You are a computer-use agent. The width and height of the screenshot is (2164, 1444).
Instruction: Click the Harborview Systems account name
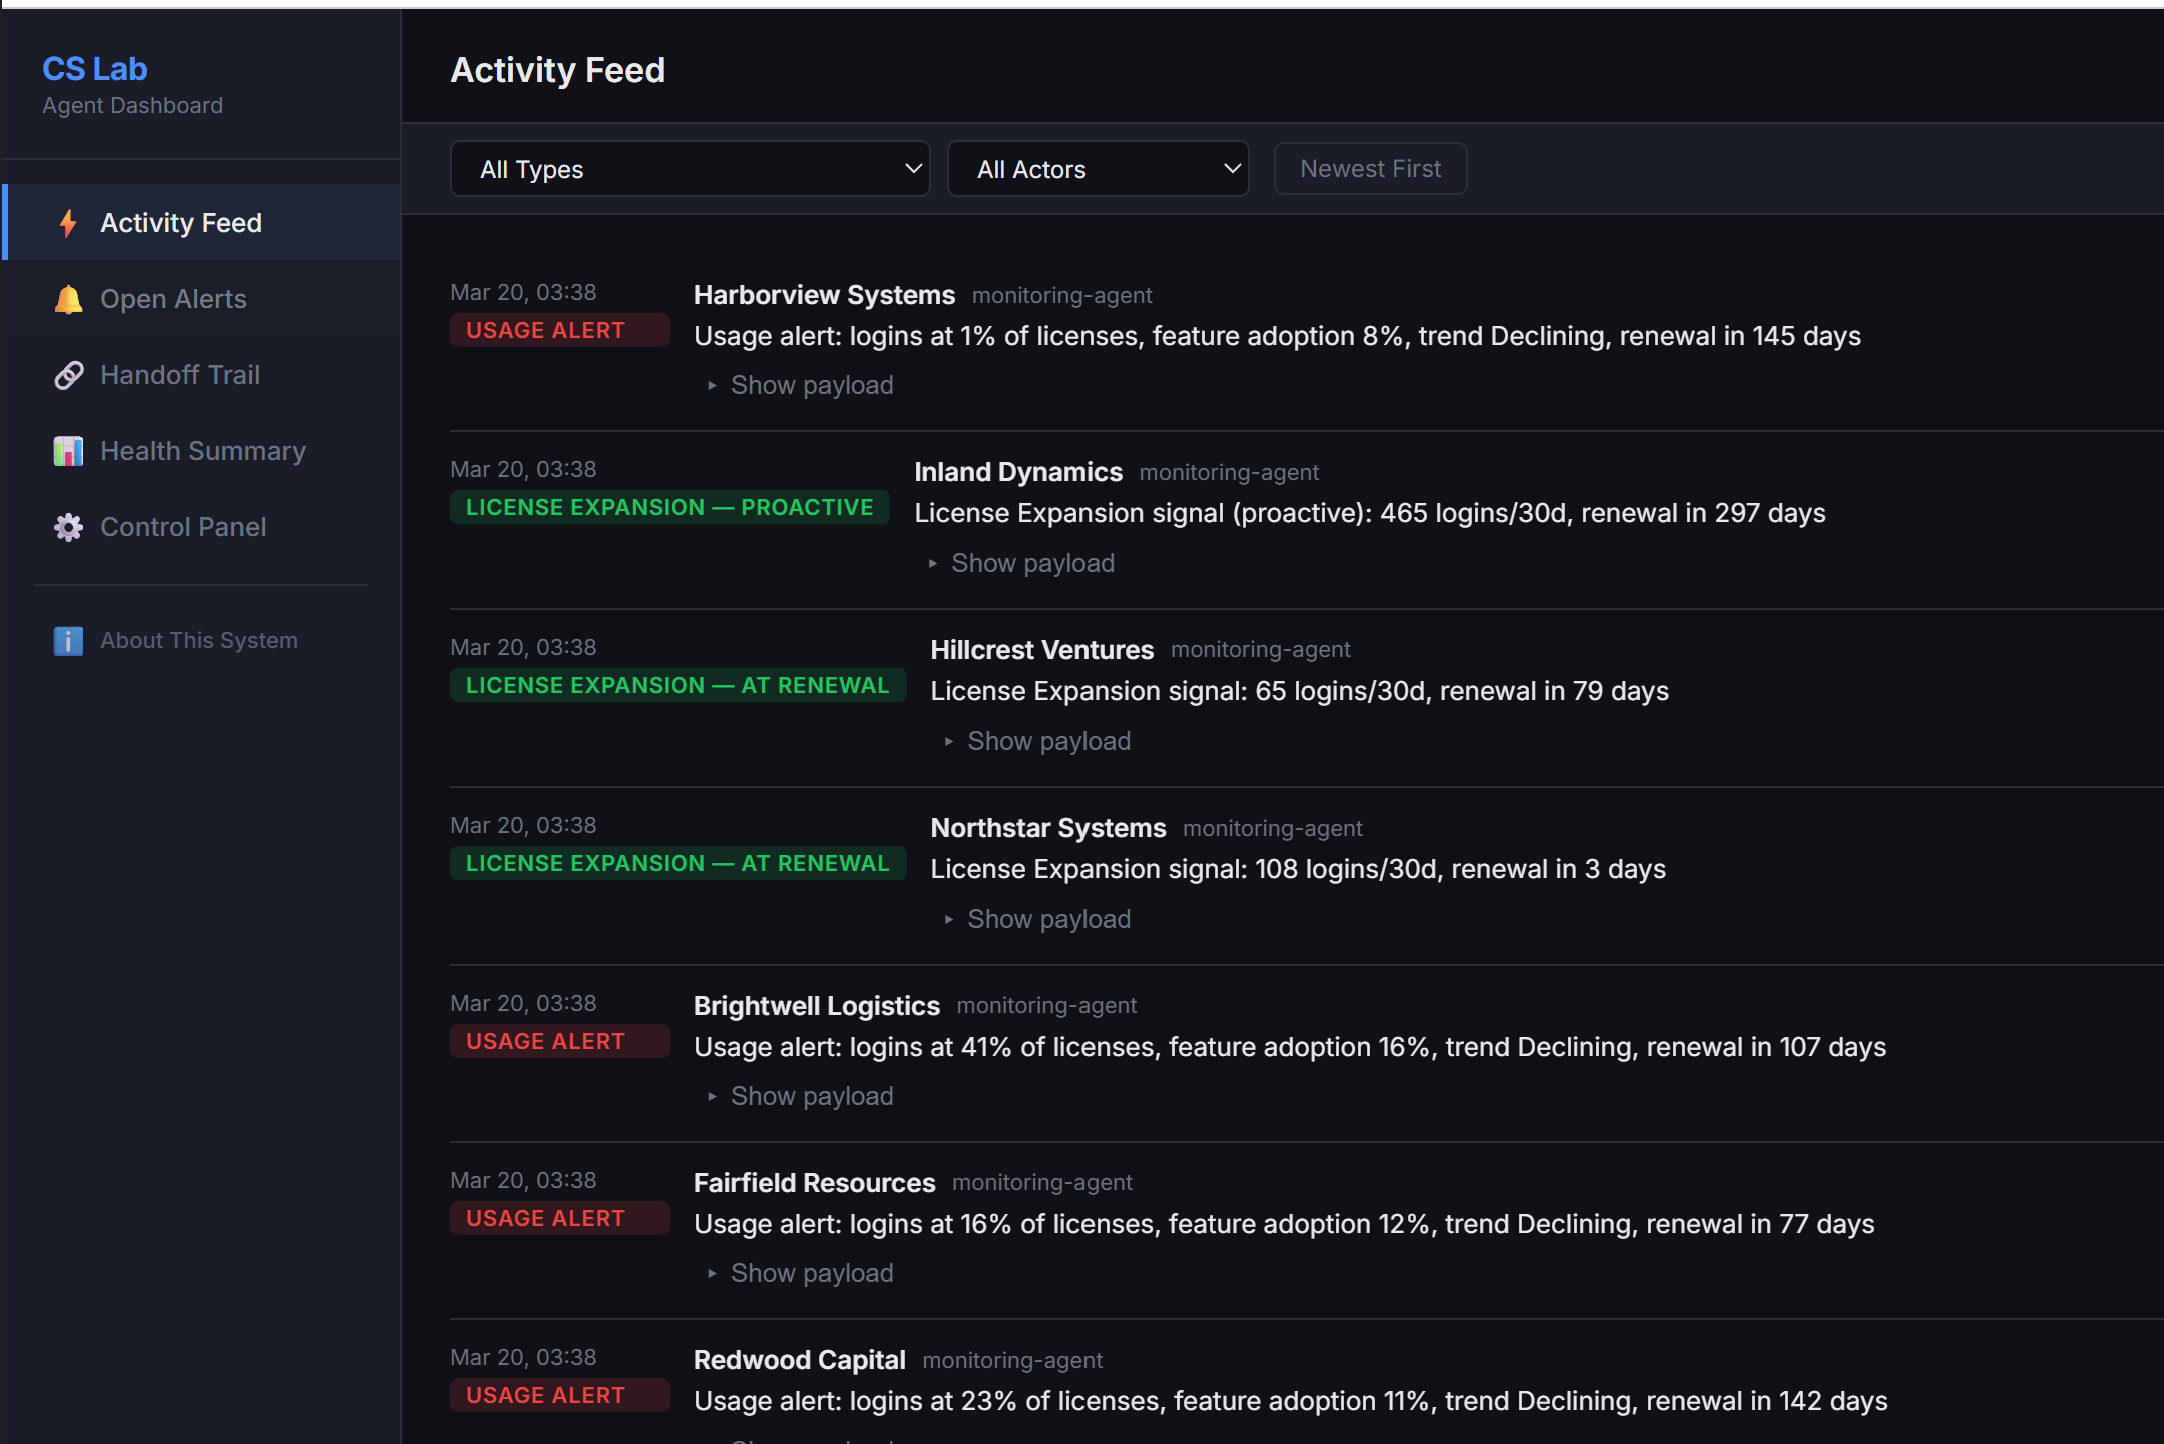(x=825, y=295)
